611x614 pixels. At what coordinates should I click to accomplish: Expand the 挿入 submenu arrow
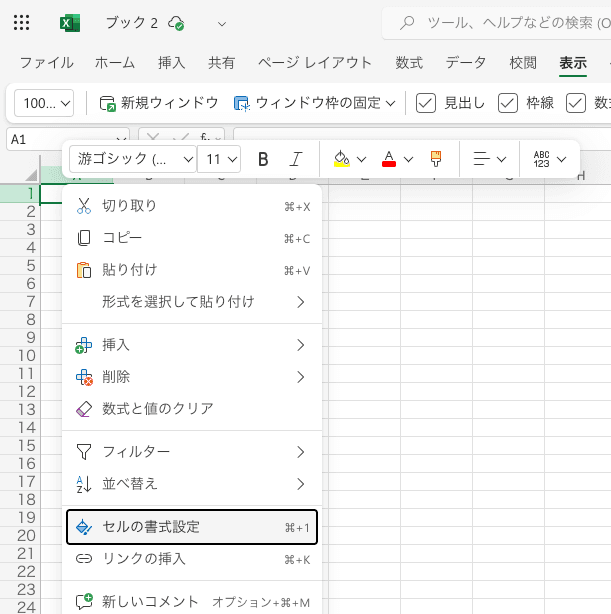click(300, 345)
